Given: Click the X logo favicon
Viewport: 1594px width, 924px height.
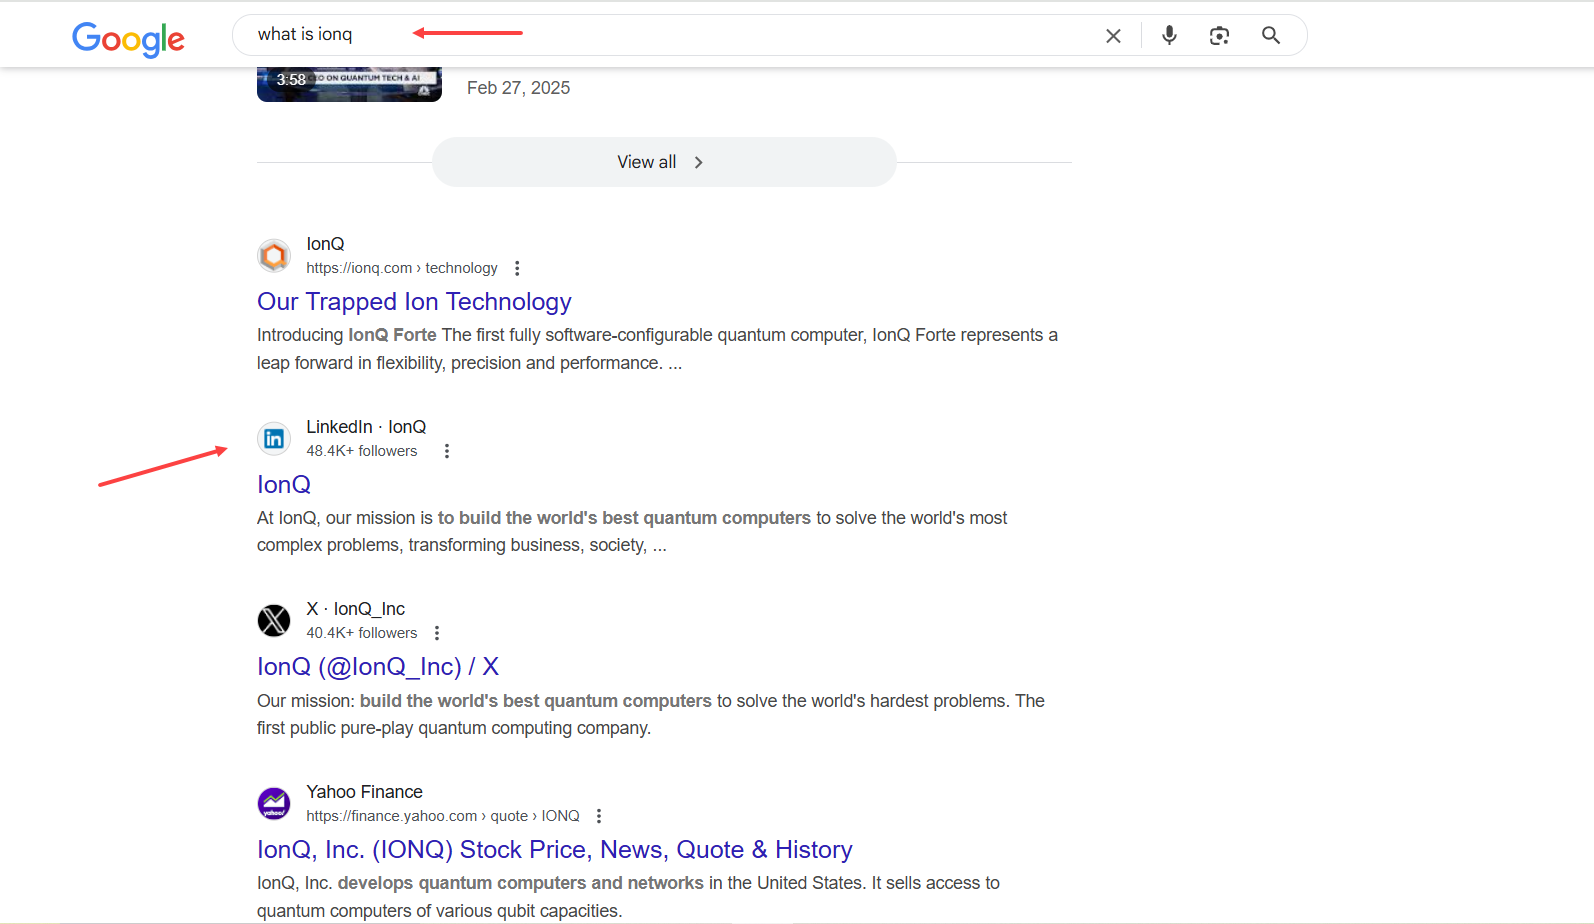Looking at the screenshot, I should (274, 621).
